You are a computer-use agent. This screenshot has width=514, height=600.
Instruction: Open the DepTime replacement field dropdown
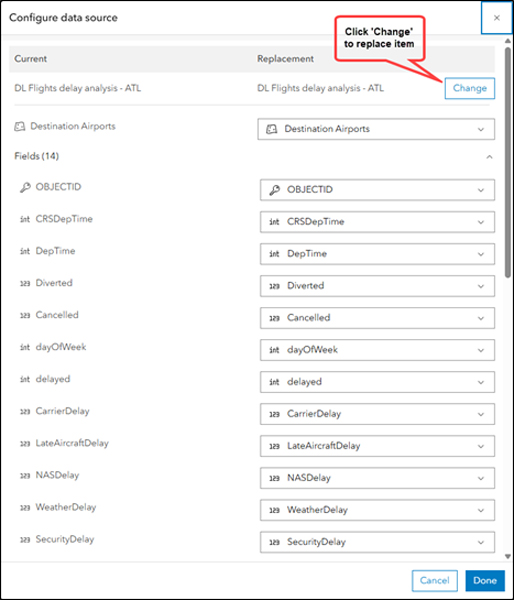(377, 254)
